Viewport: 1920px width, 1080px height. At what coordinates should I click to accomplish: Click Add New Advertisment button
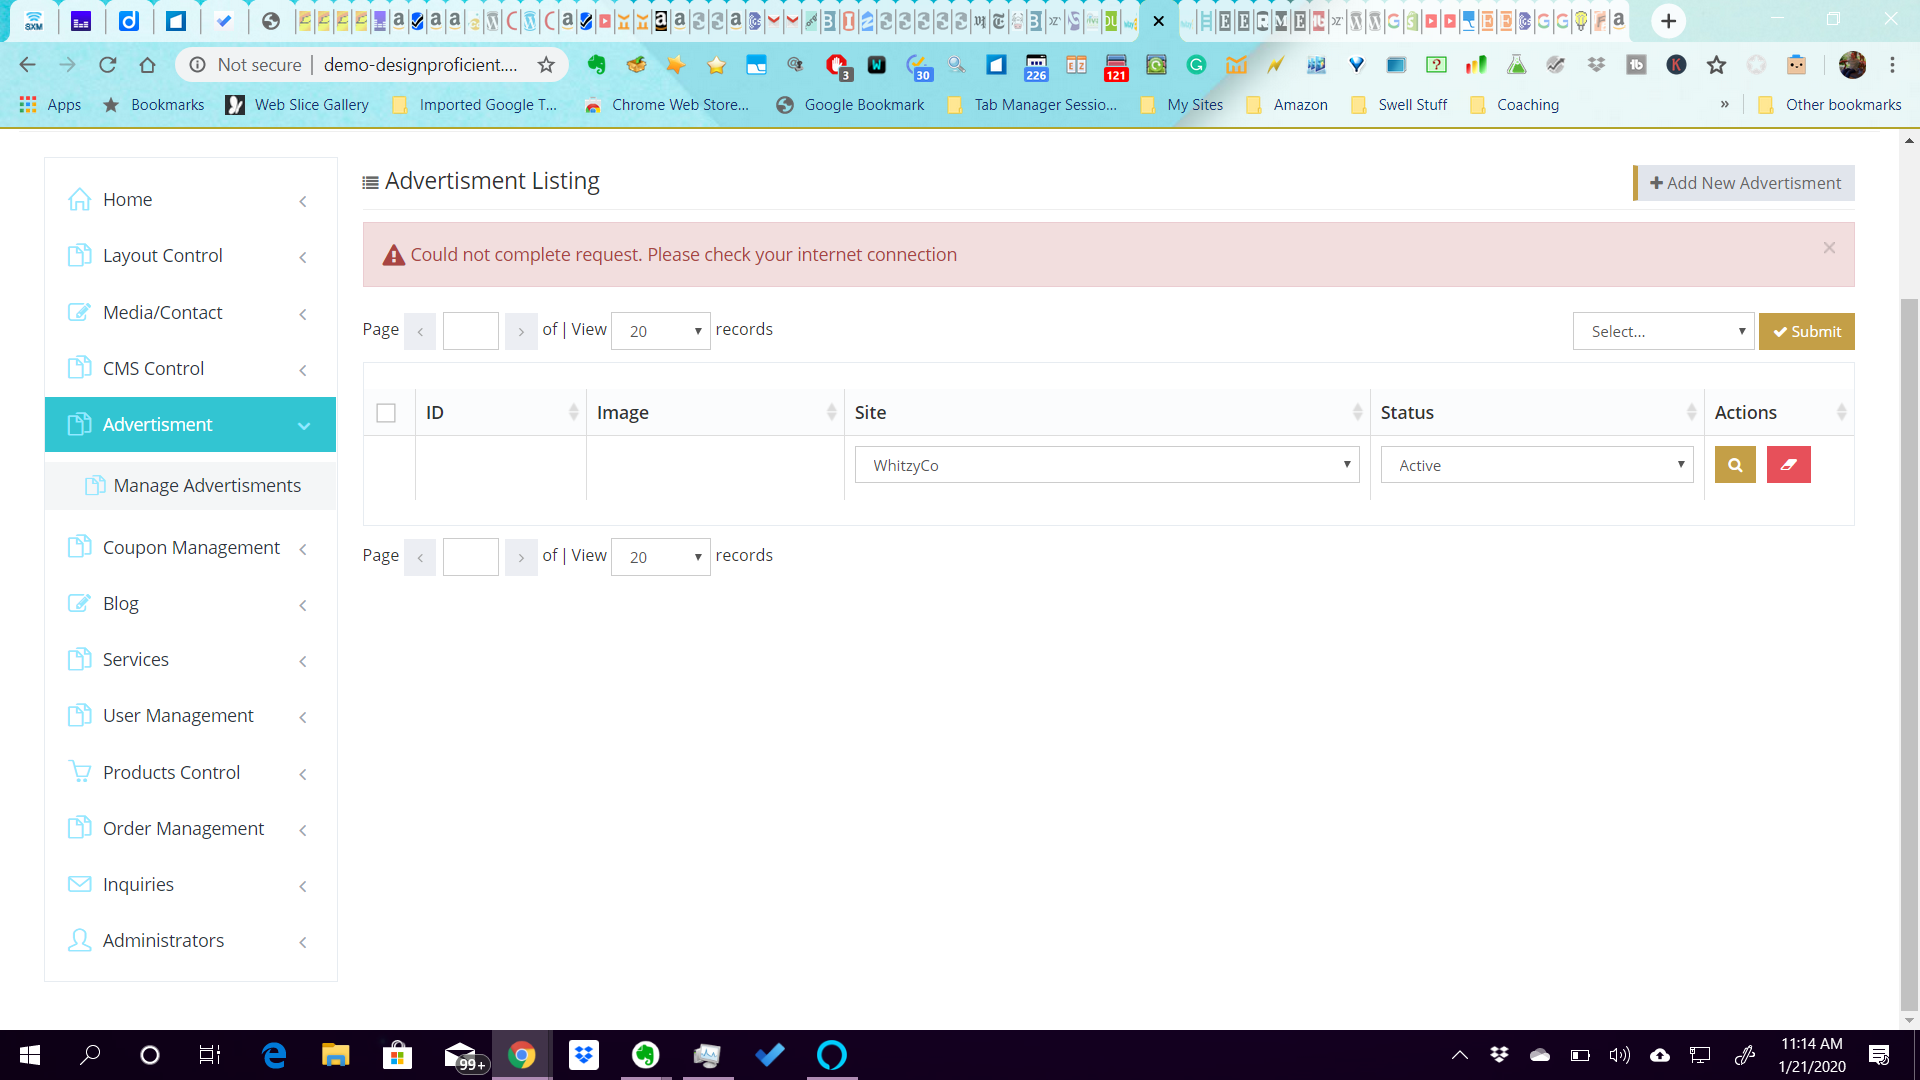point(1744,183)
